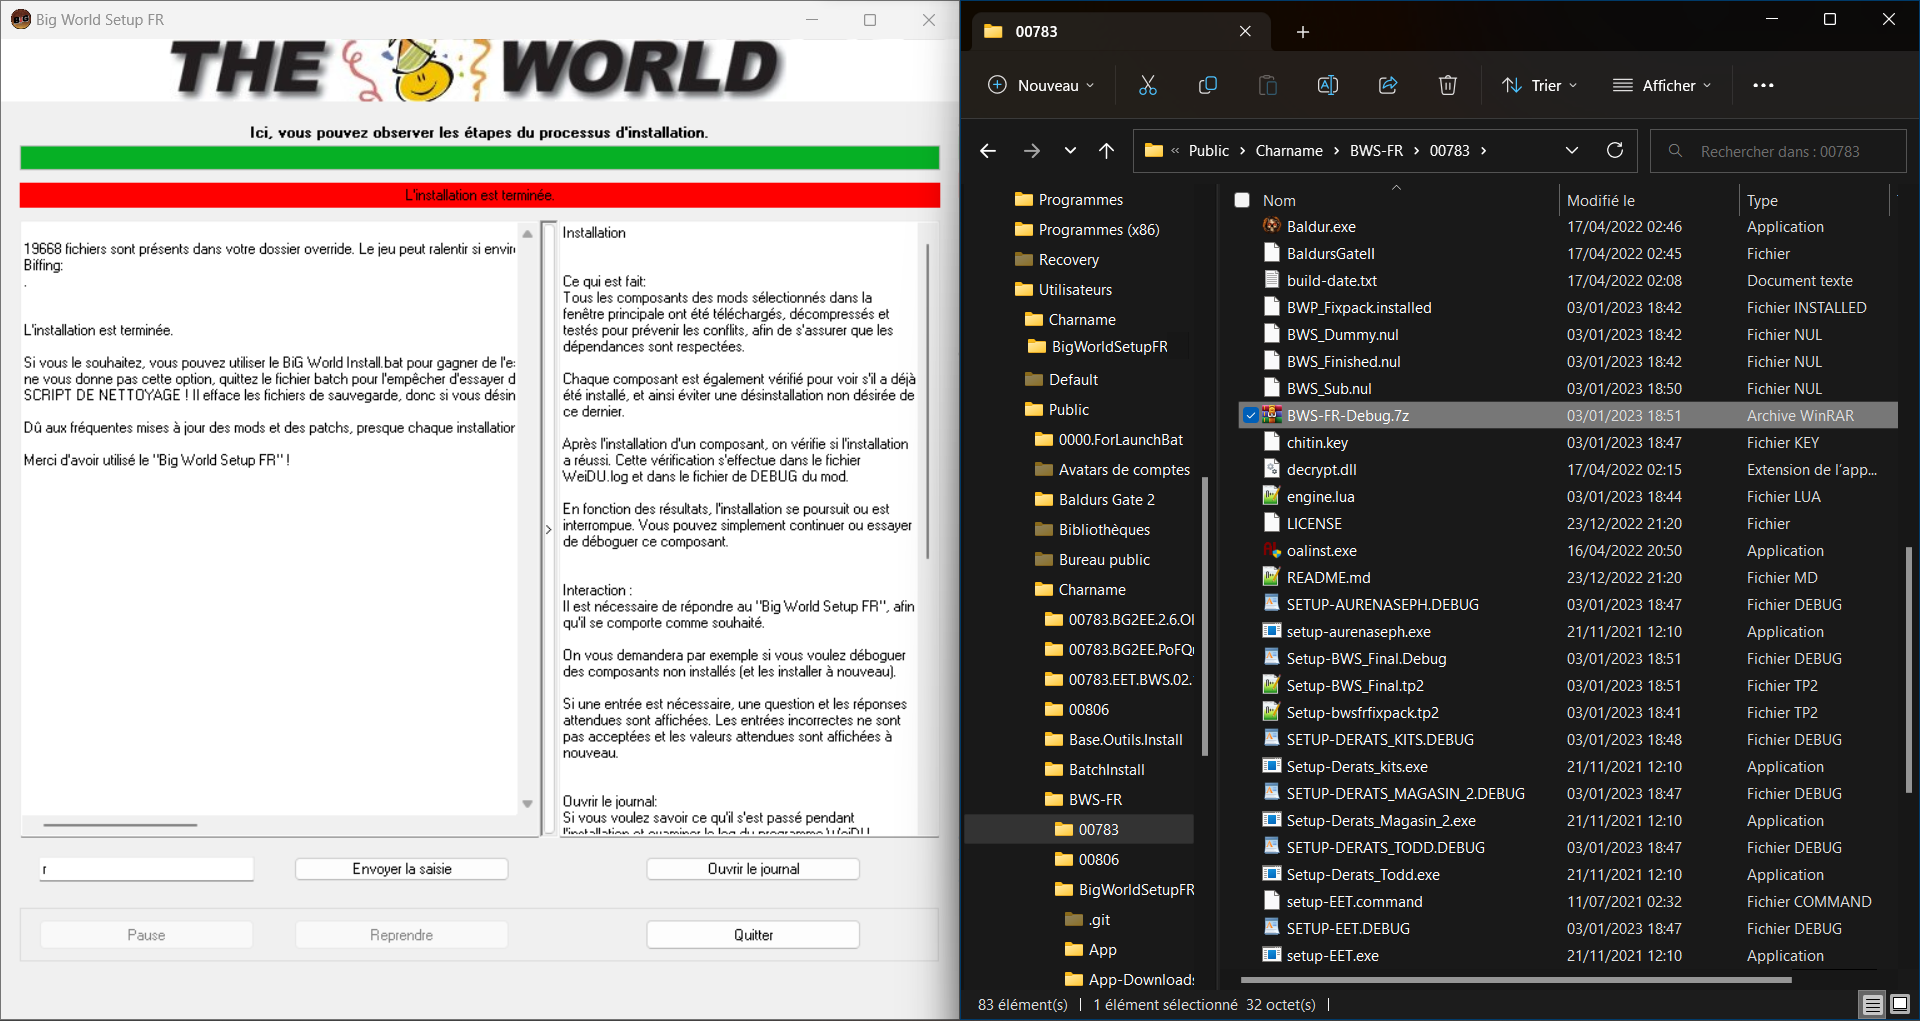
Task: Switch to large icons view in status bar
Action: [x=1900, y=1004]
